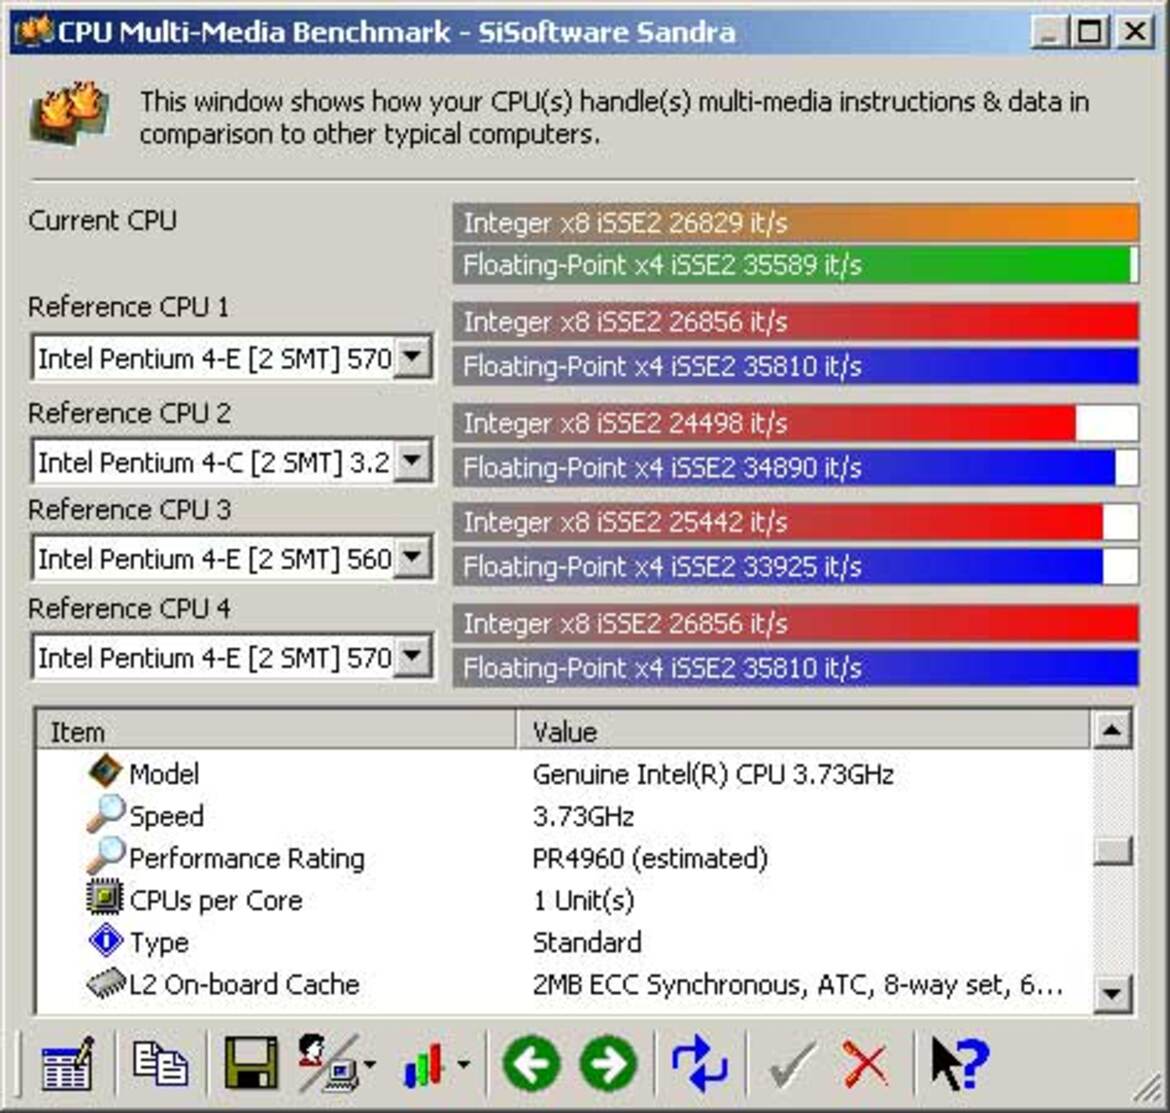Click the 'Performance Rating' row label

coord(247,859)
